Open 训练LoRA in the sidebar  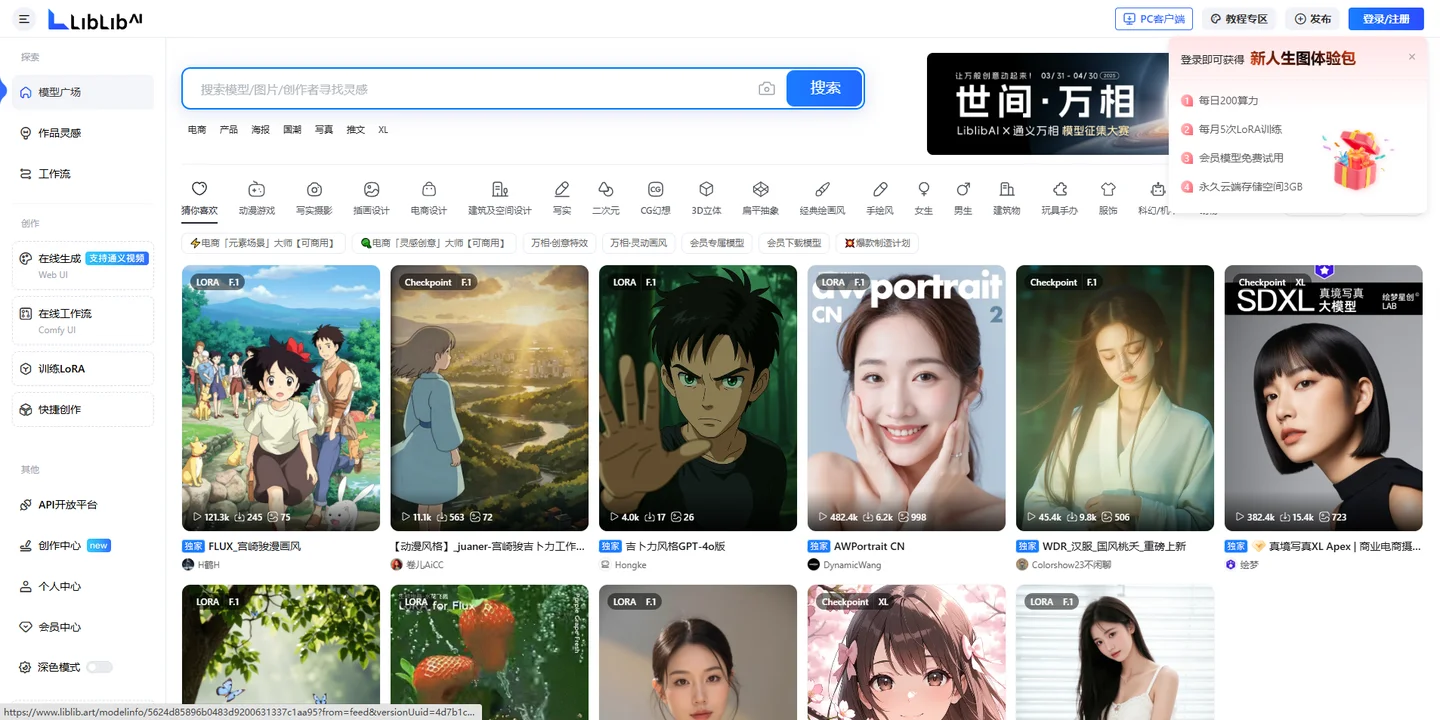coord(62,369)
